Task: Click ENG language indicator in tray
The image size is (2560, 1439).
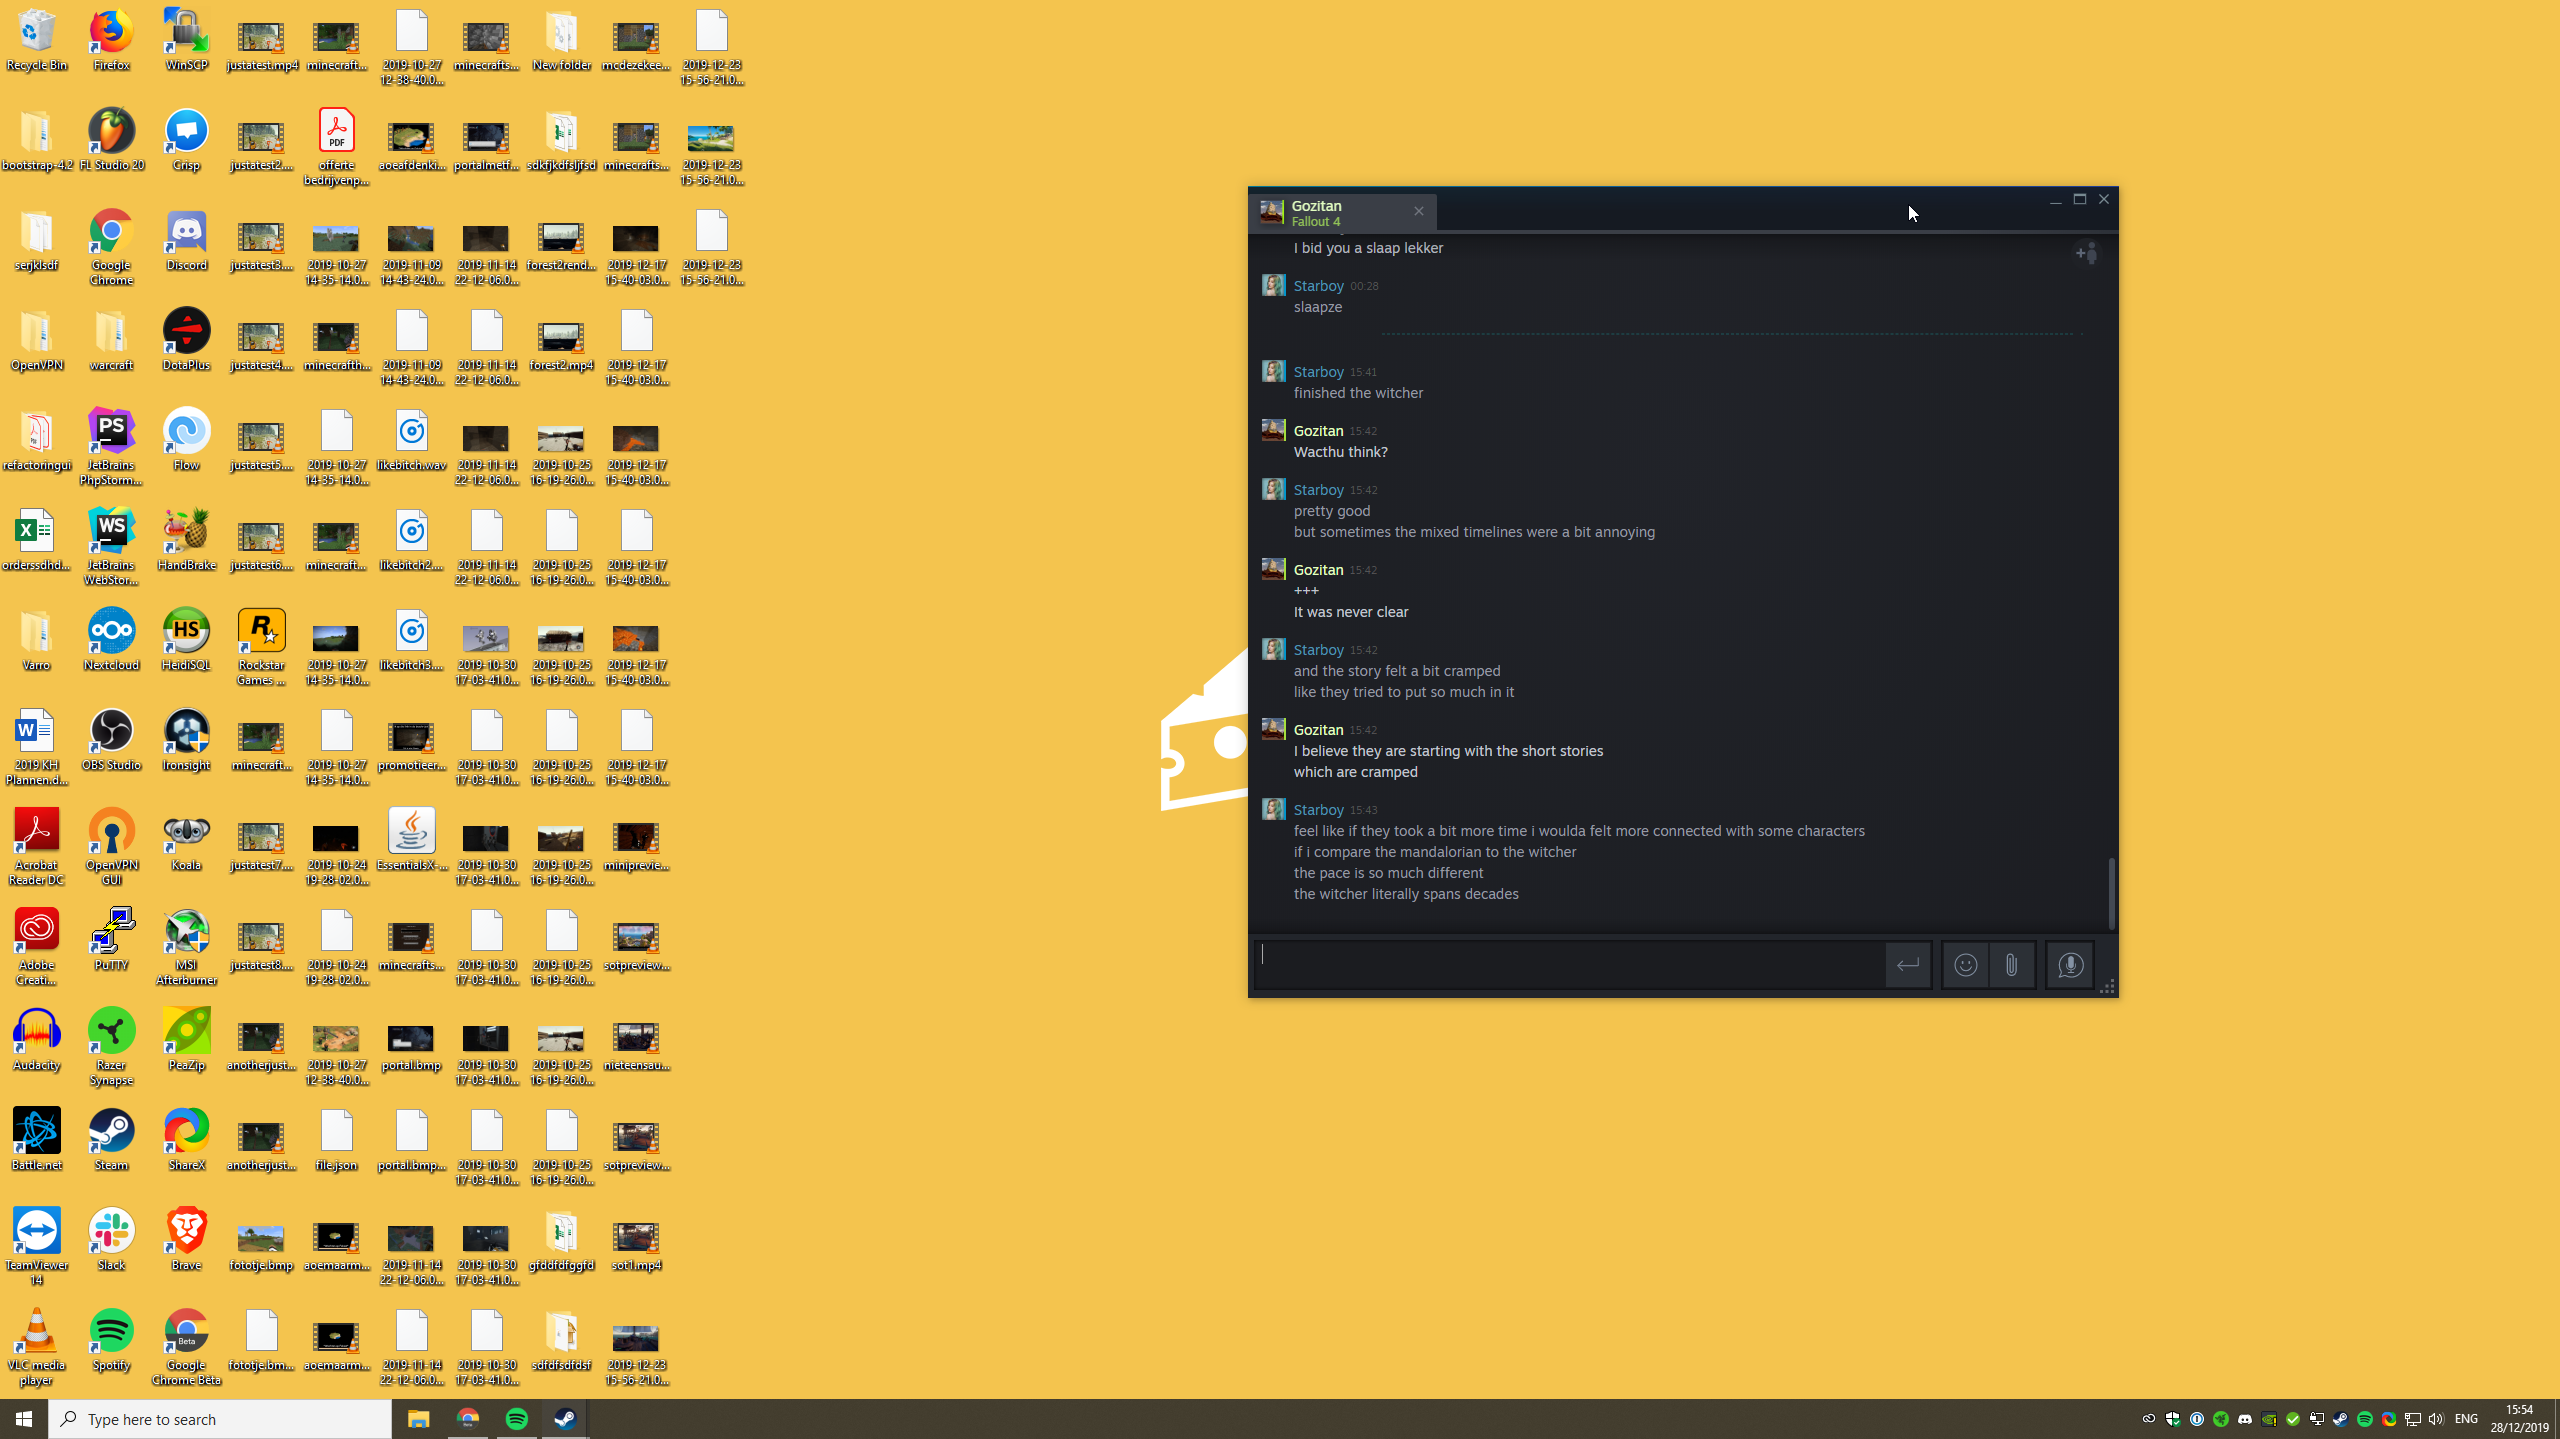Action: [x=2466, y=1419]
